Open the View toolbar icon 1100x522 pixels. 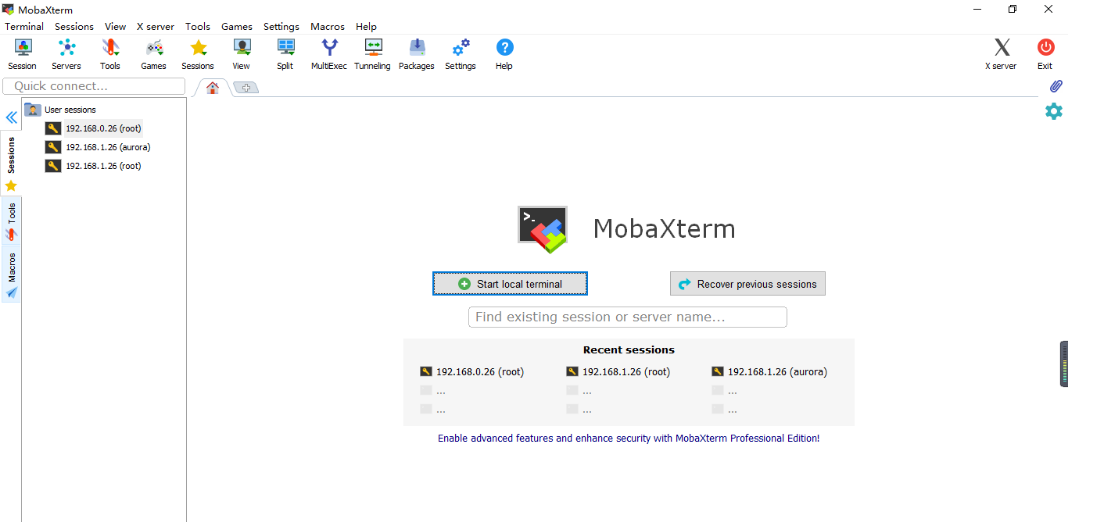click(241, 55)
